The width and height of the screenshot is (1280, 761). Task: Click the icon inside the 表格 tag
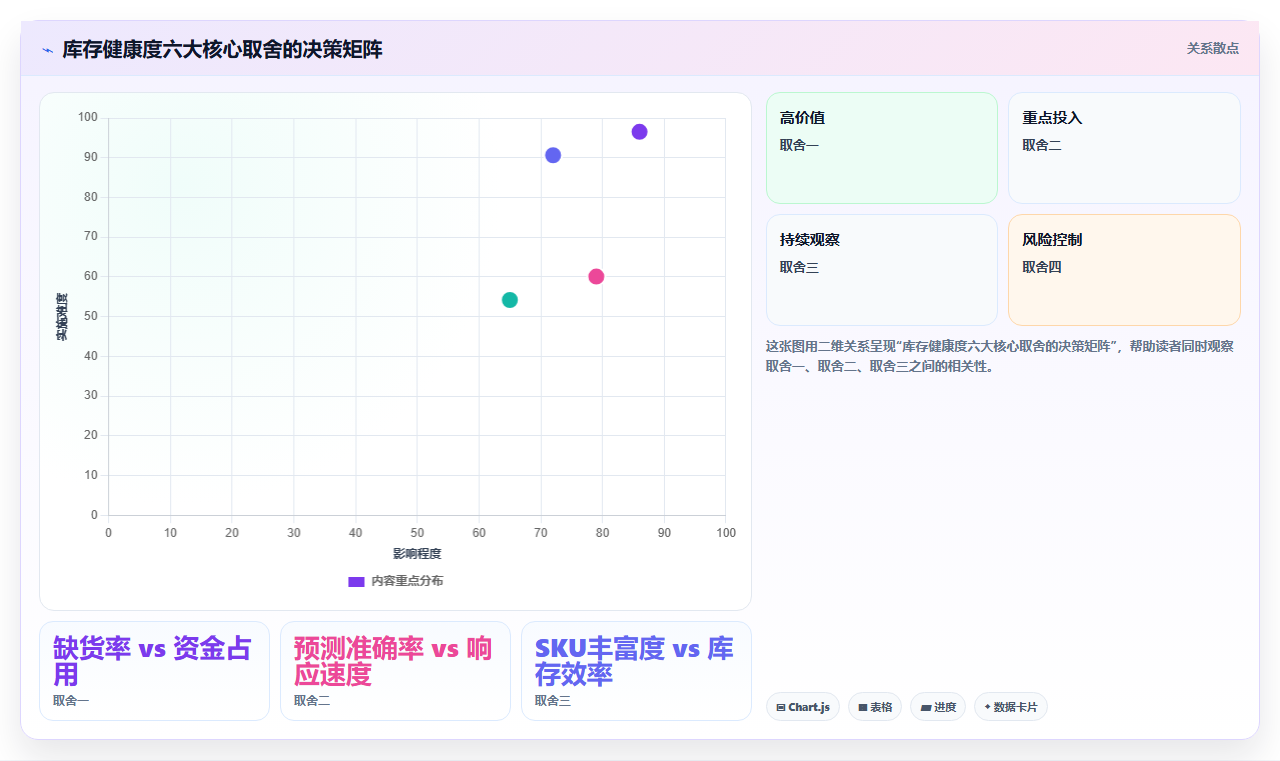click(863, 707)
